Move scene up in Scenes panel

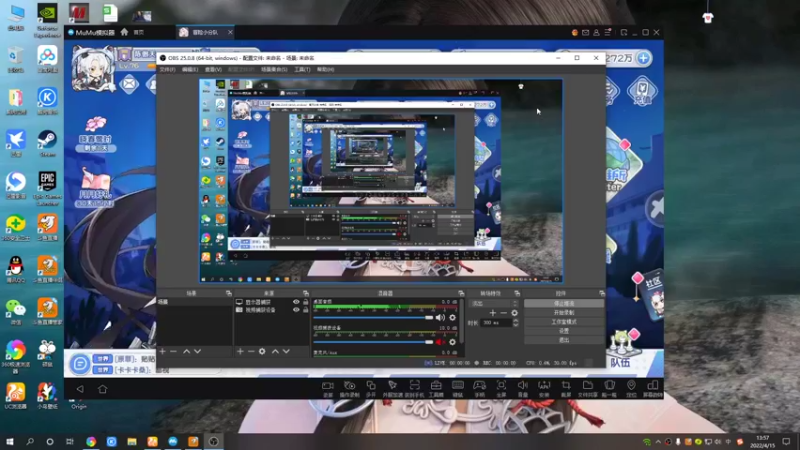tap(186, 352)
